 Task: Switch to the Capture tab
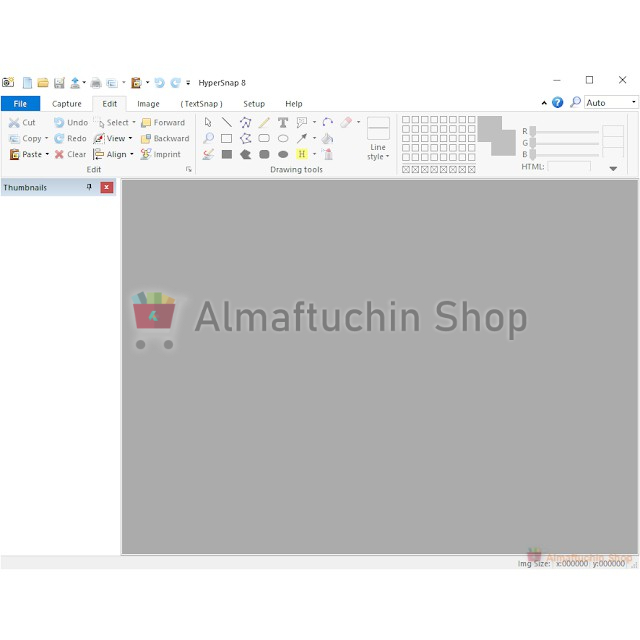point(67,104)
